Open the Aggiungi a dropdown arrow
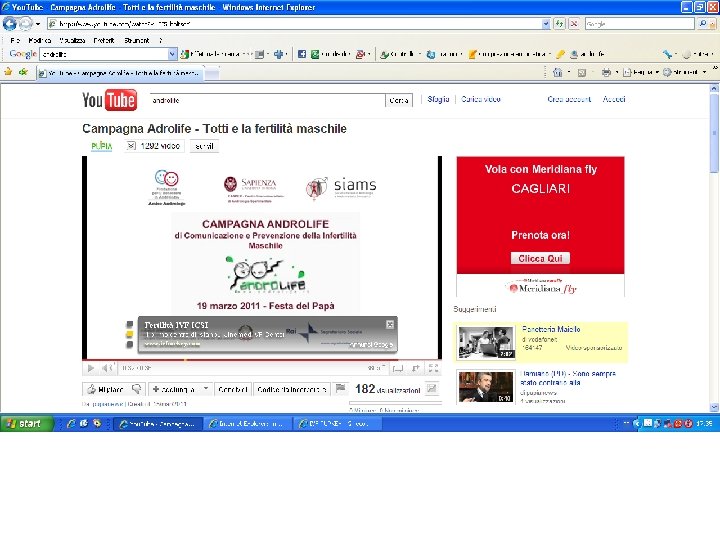The width and height of the screenshot is (720, 540). pyautogui.click(x=206, y=389)
